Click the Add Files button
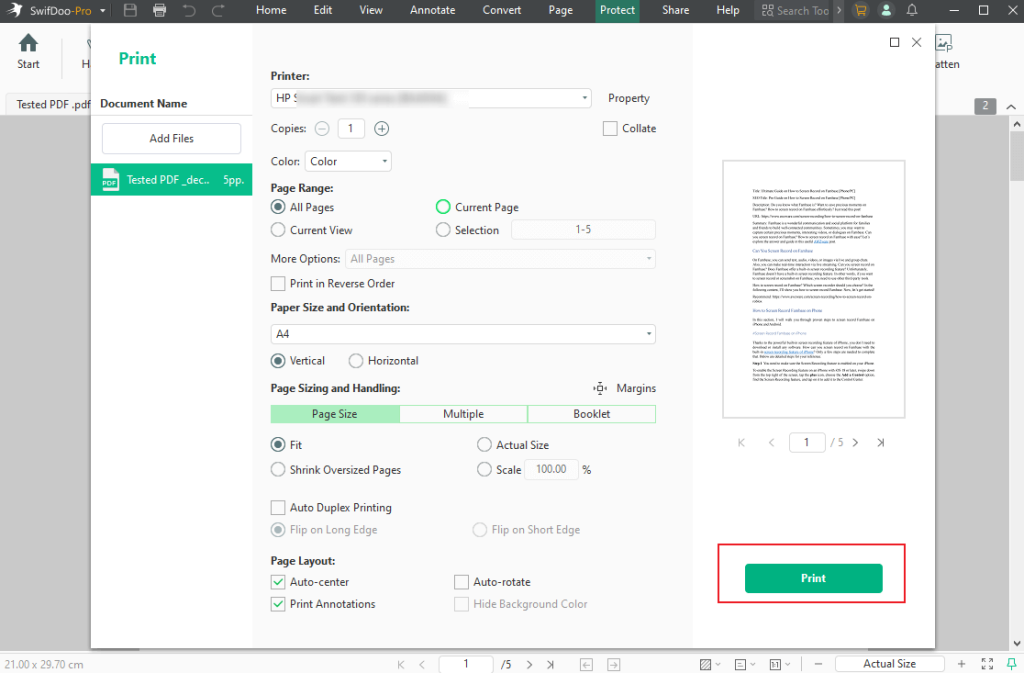Image resolution: width=1024 pixels, height=673 pixels. coord(171,138)
